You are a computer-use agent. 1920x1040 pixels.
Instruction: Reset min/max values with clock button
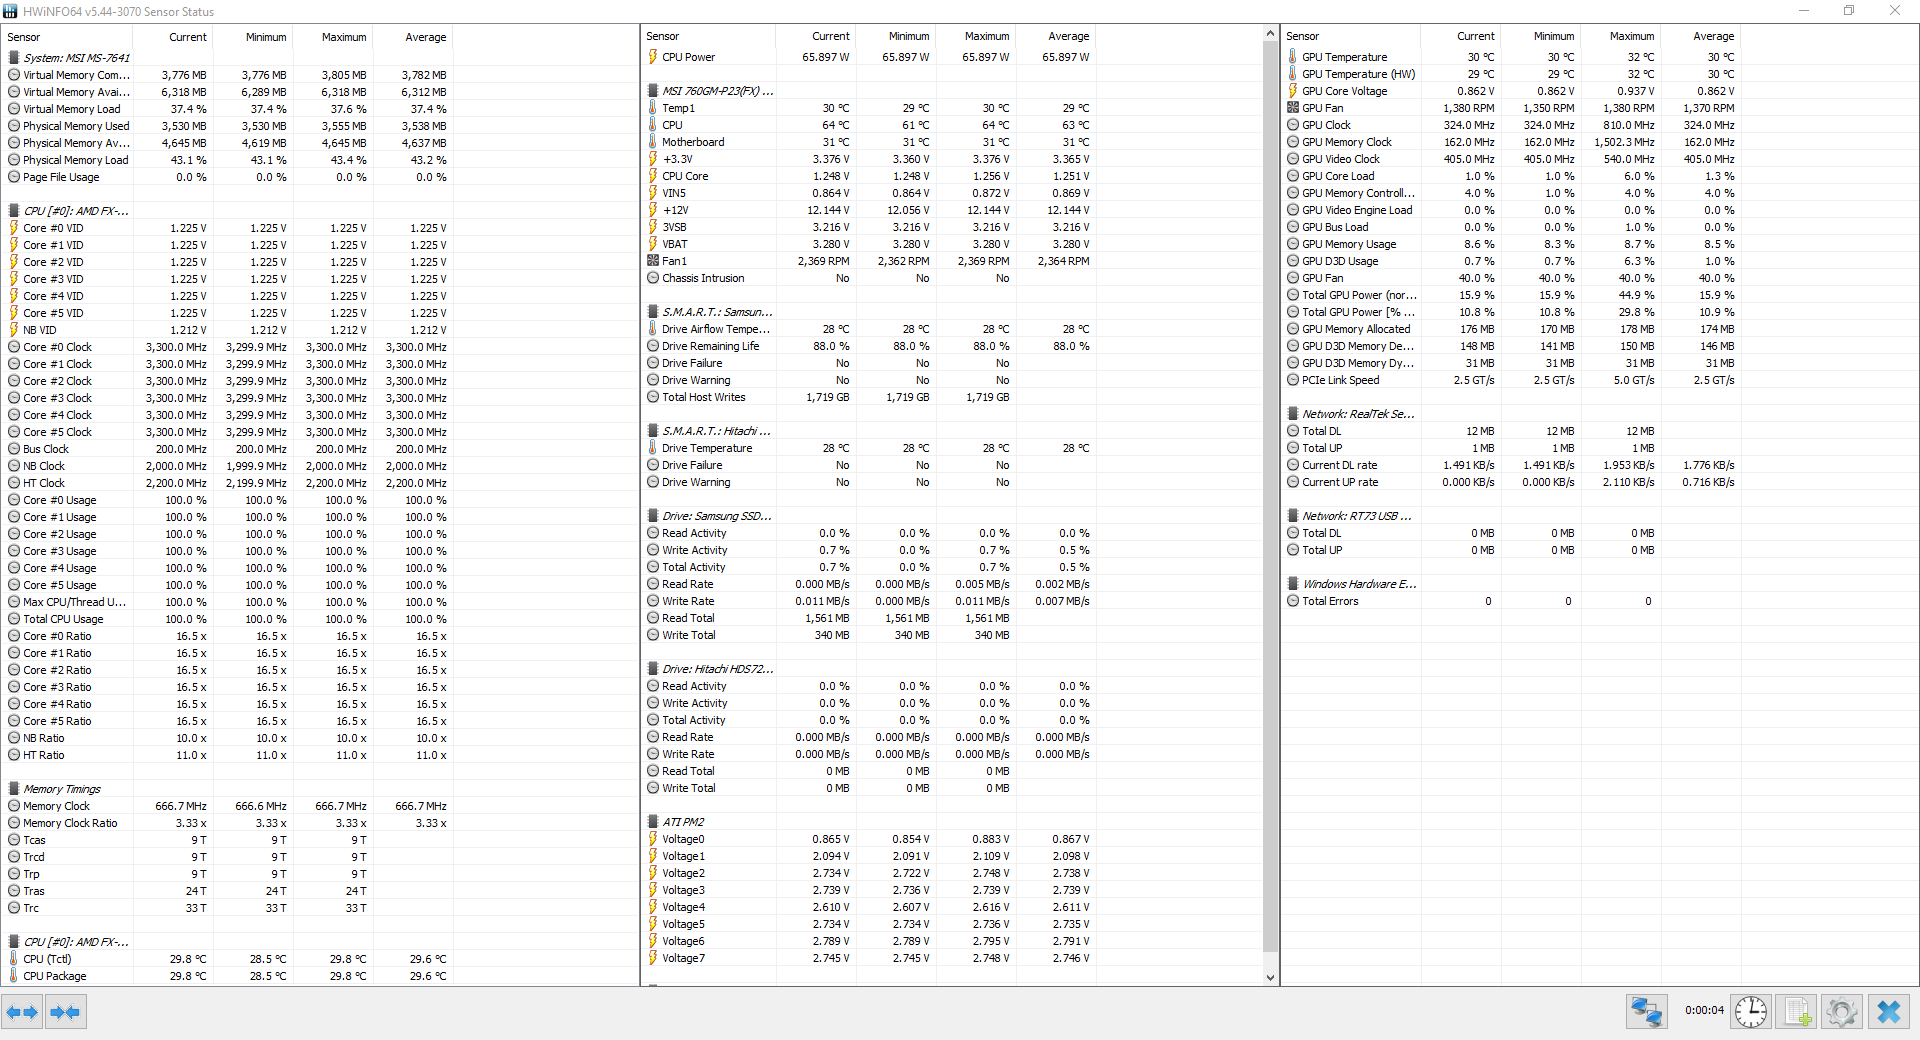coord(1750,1012)
